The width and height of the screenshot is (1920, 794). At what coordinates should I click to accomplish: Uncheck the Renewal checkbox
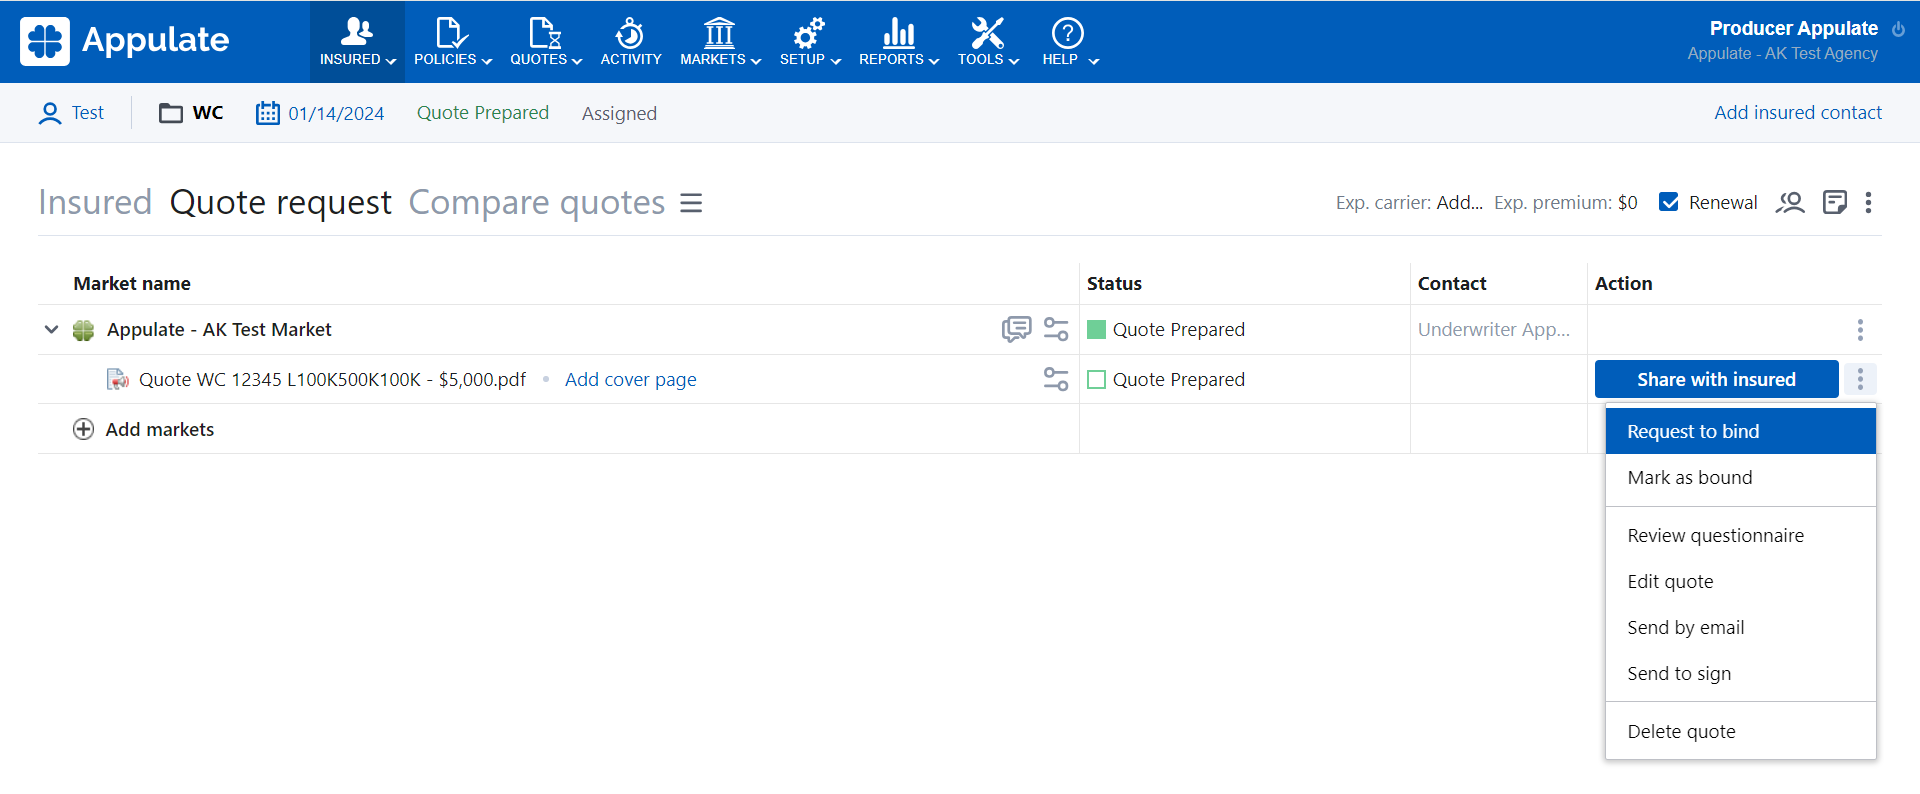coord(1668,202)
